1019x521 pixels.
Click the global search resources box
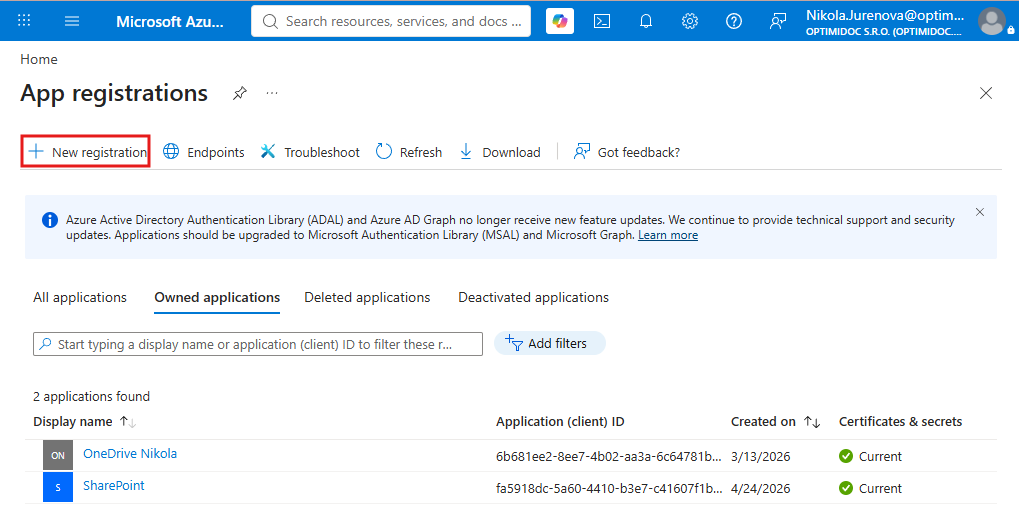pyautogui.click(x=391, y=21)
